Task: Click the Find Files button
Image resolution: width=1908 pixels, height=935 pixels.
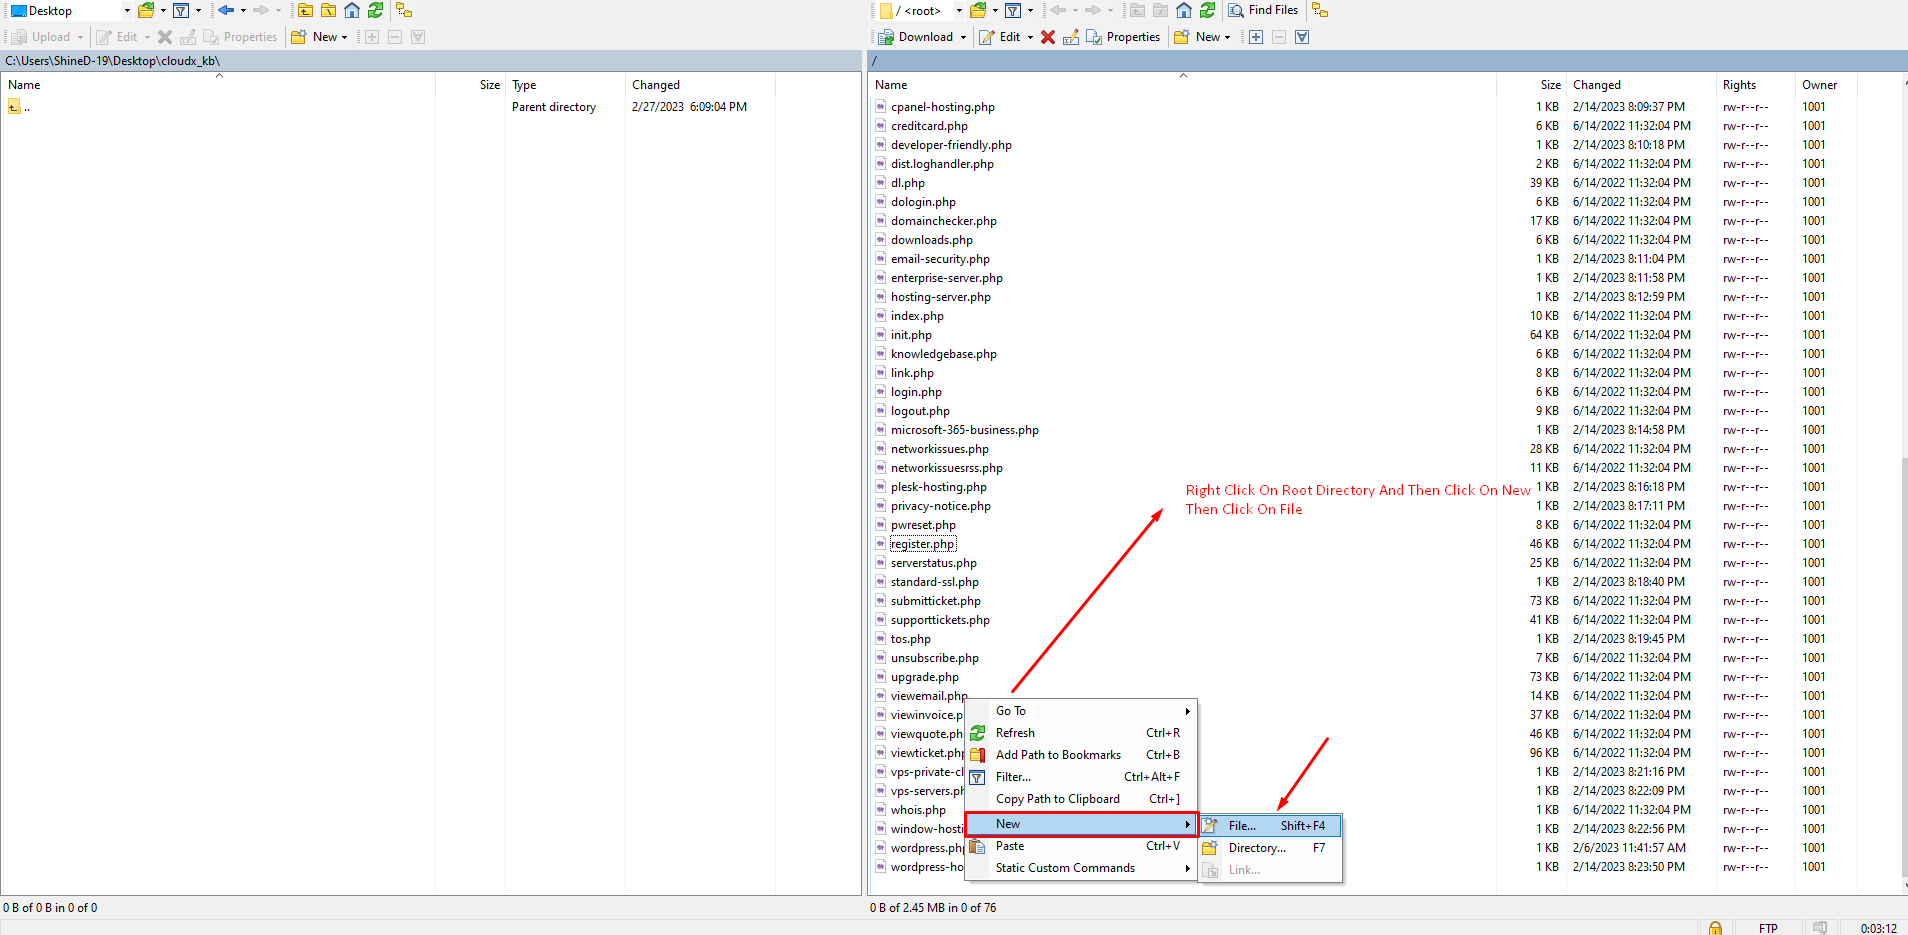Action: pos(1264,10)
